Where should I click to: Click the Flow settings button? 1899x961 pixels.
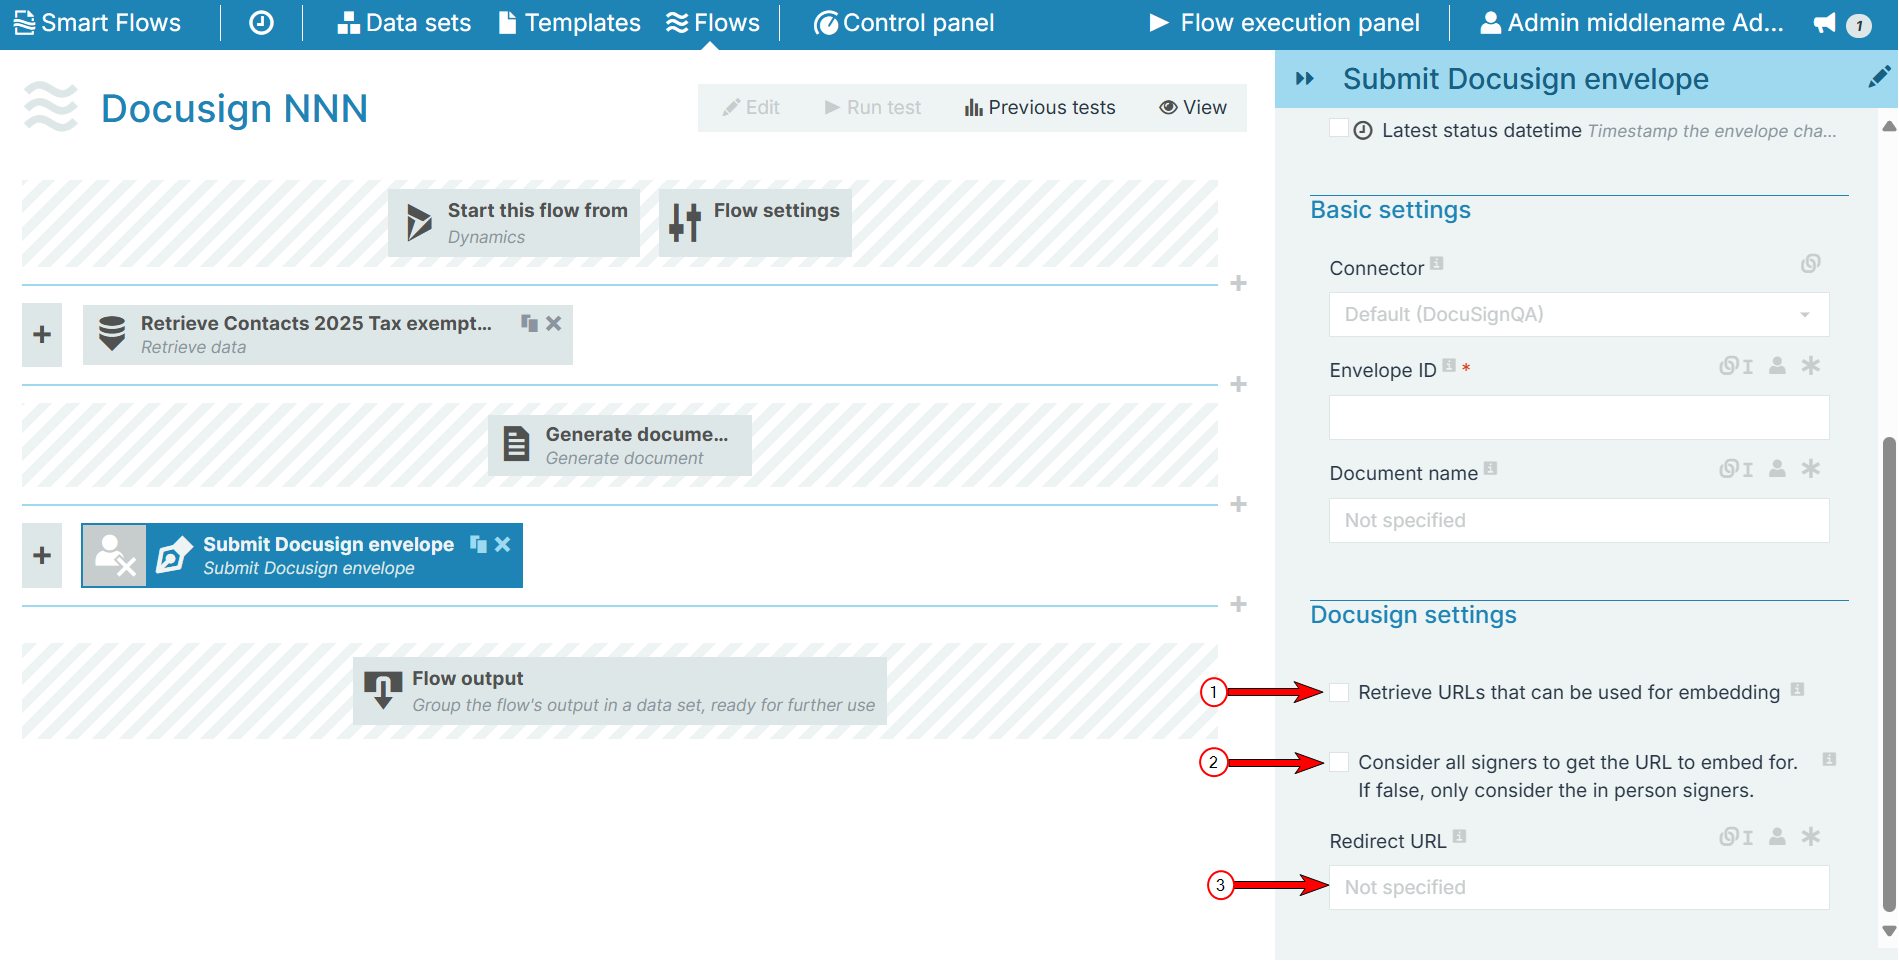[755, 222]
